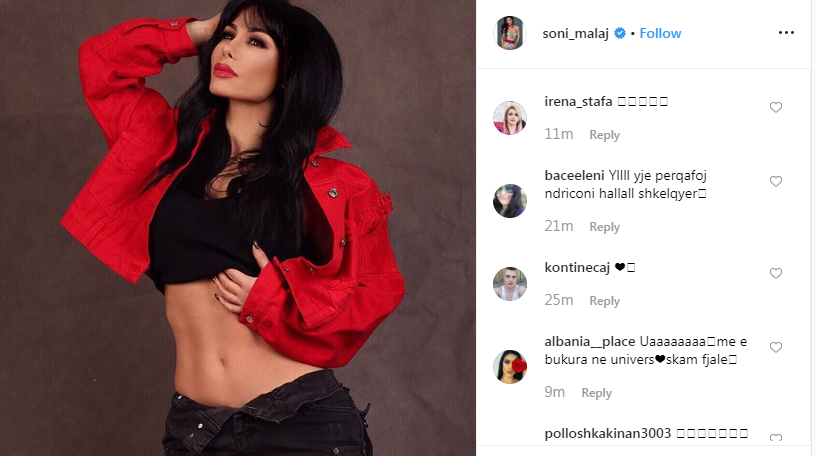Like polloshkakinan3003's comment heart icon
The height and width of the screenshot is (456, 816).
coord(775,438)
